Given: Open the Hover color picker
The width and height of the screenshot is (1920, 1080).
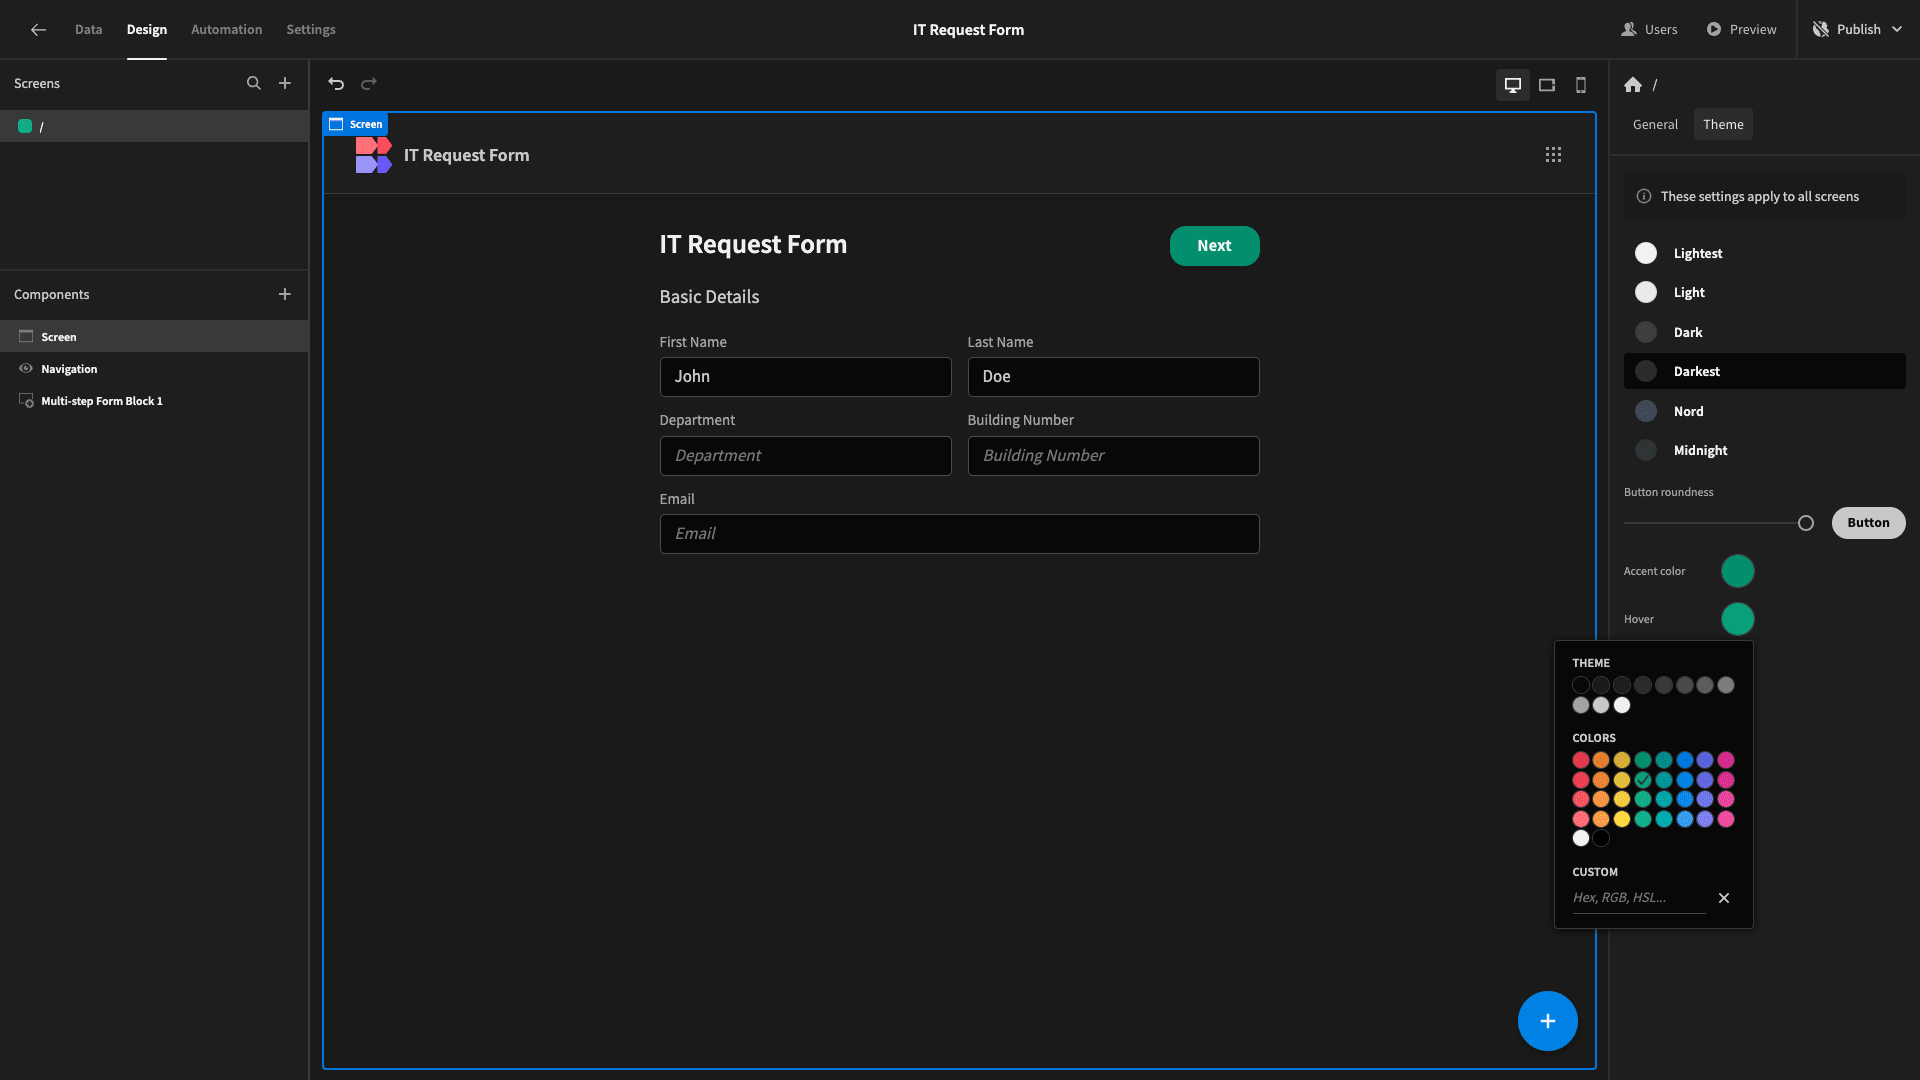Looking at the screenshot, I should [1737, 620].
